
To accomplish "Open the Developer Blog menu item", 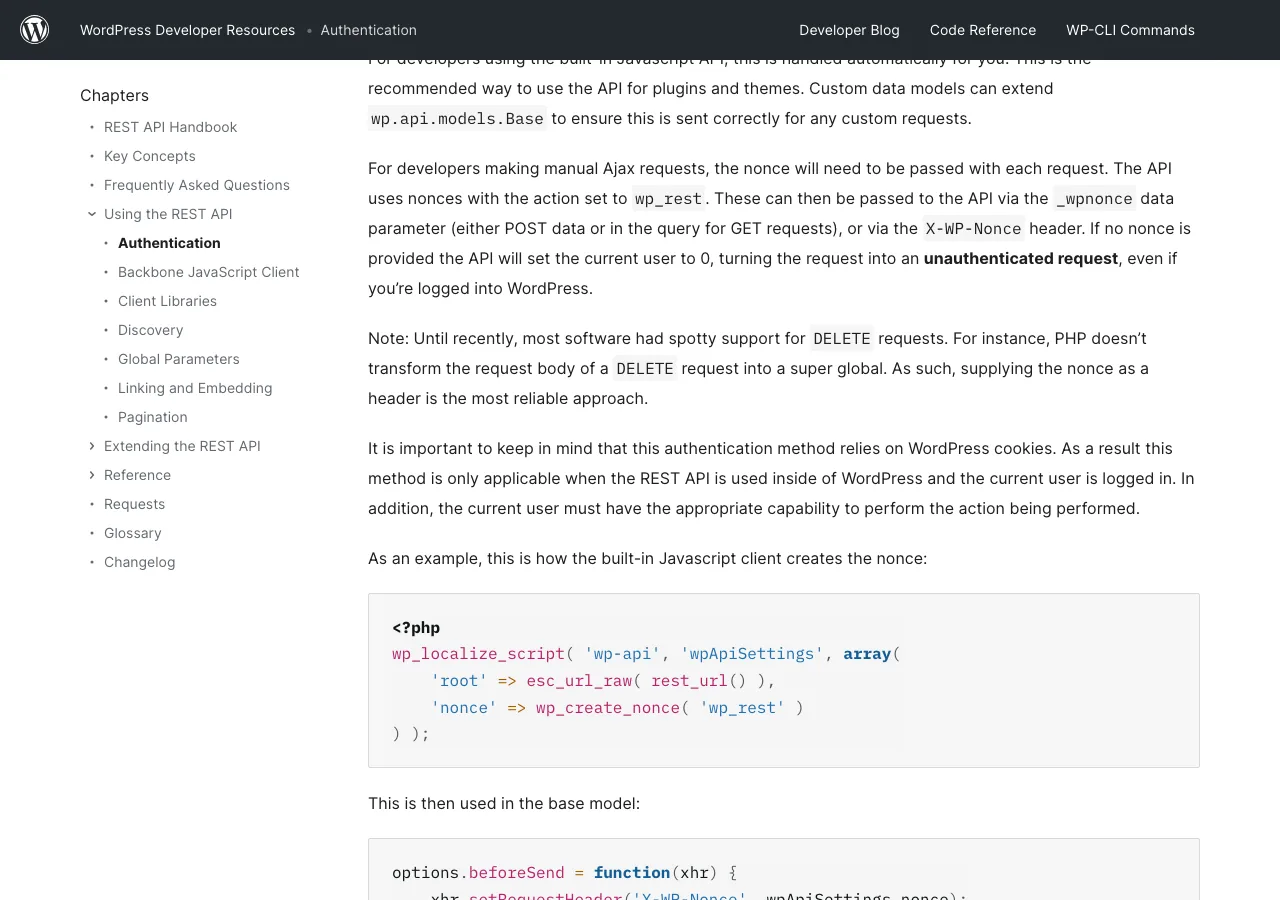I will click(849, 30).
